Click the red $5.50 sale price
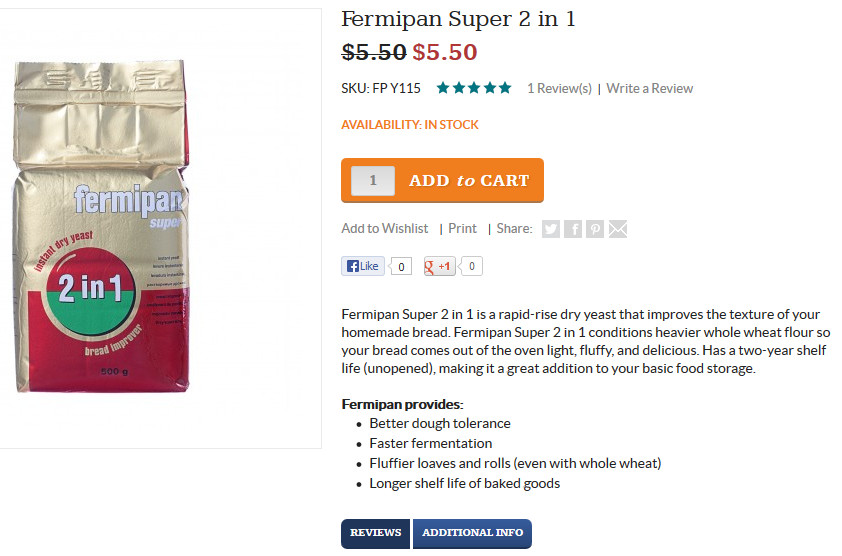 (445, 53)
